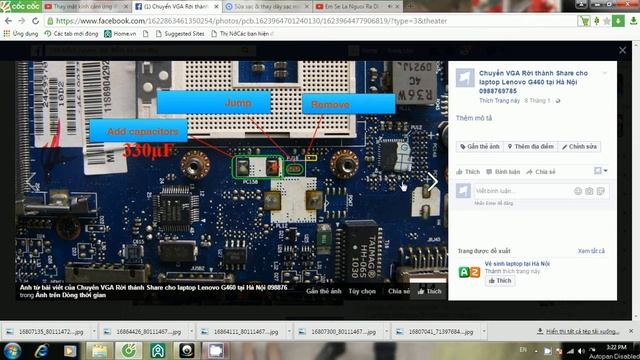Open file explorer folder on taskbar
The height and width of the screenshot is (360, 640).
click(99, 351)
